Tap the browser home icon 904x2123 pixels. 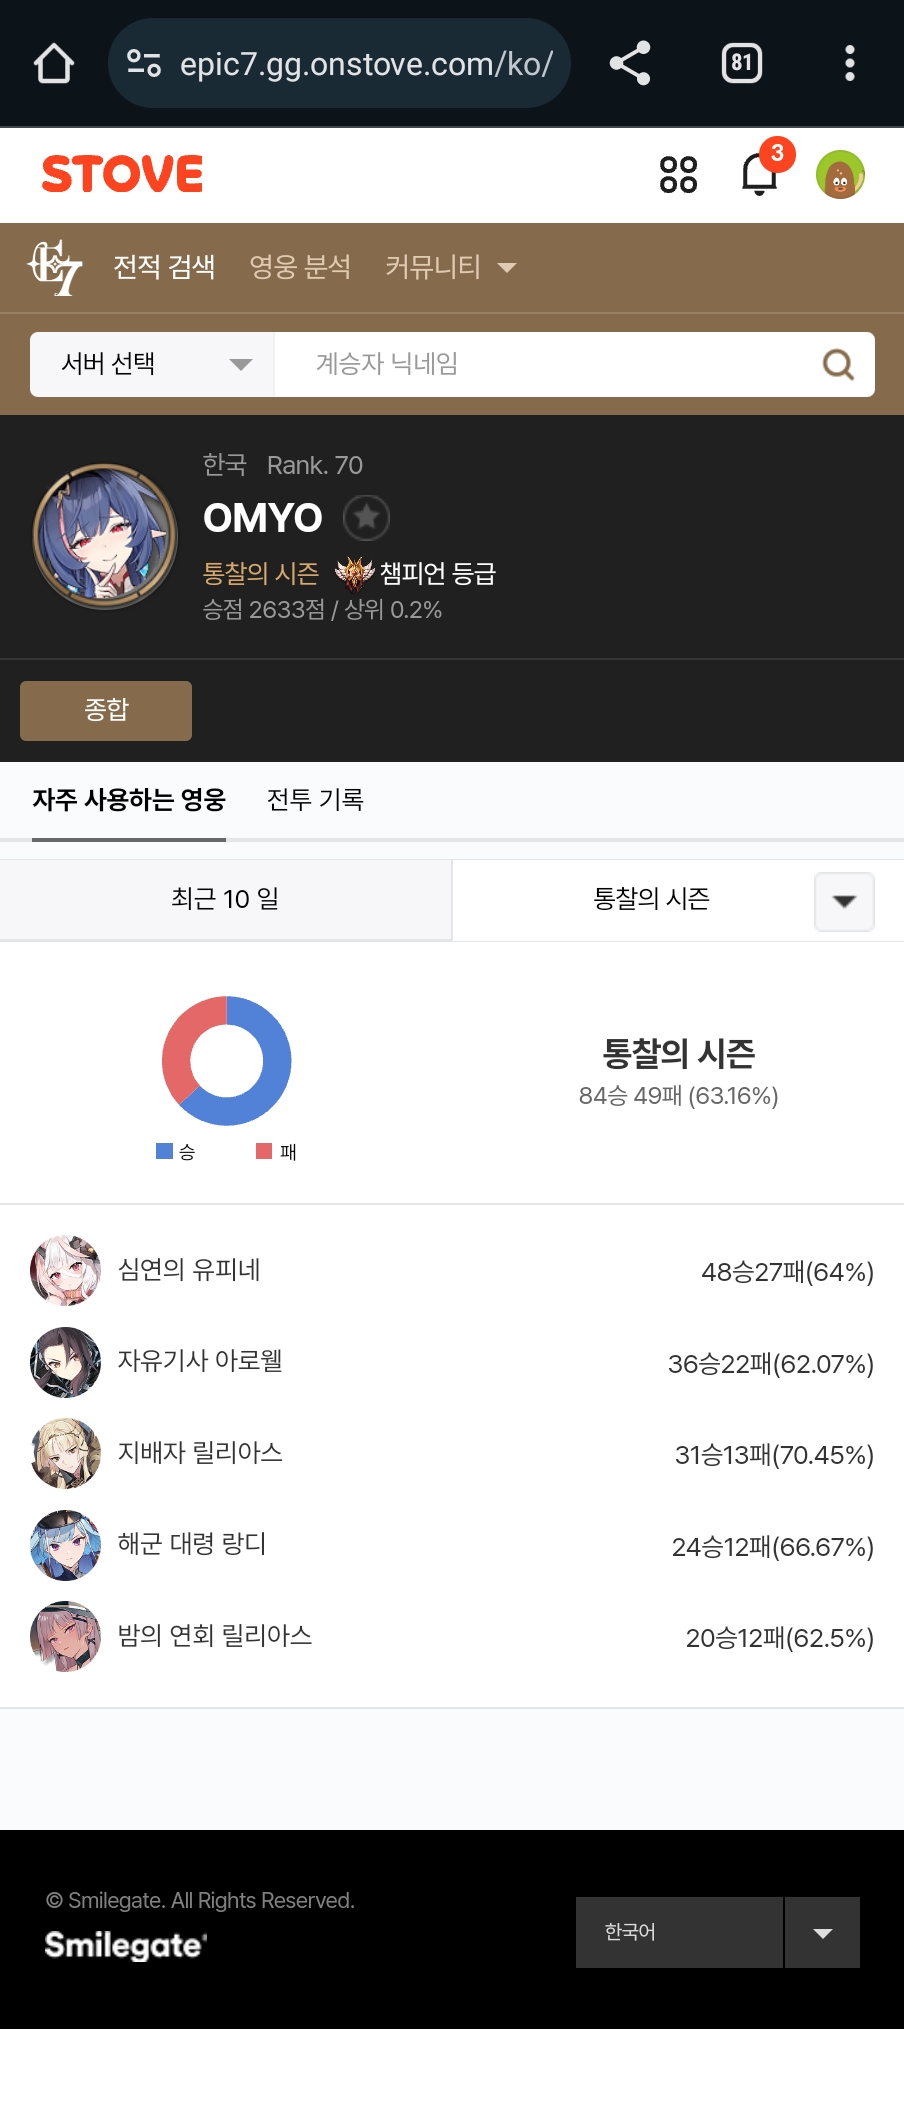[x=54, y=64]
